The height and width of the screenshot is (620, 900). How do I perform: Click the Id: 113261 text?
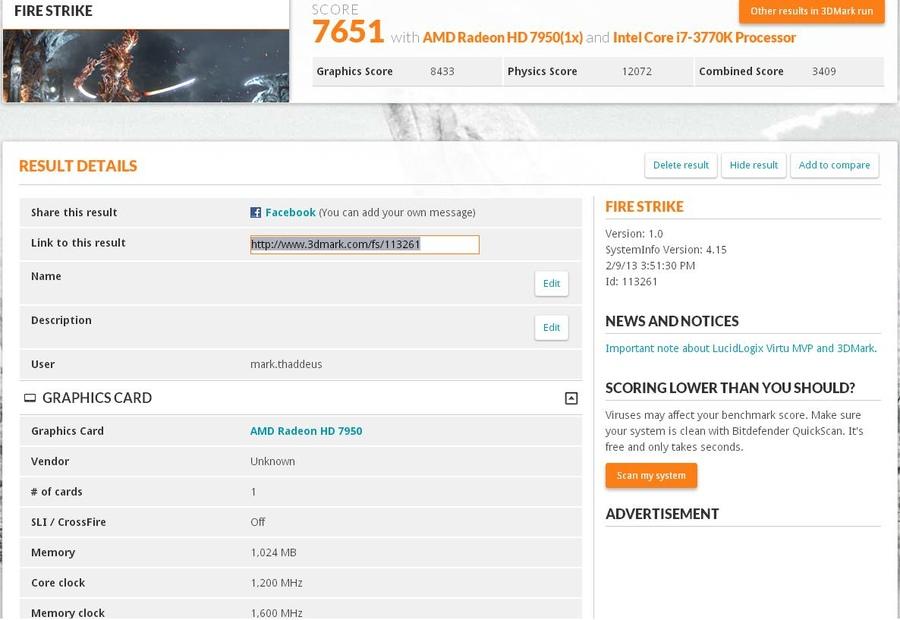[631, 282]
